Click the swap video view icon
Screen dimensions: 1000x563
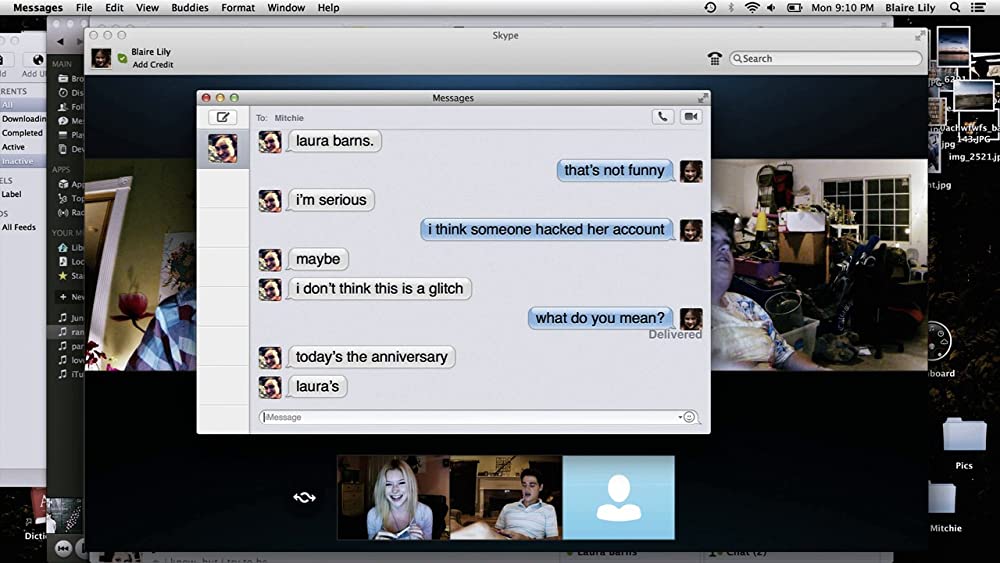point(304,497)
